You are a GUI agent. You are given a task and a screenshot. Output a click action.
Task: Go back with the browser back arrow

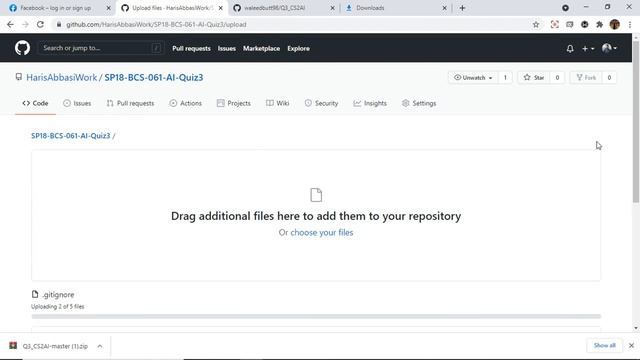(x=10, y=24)
